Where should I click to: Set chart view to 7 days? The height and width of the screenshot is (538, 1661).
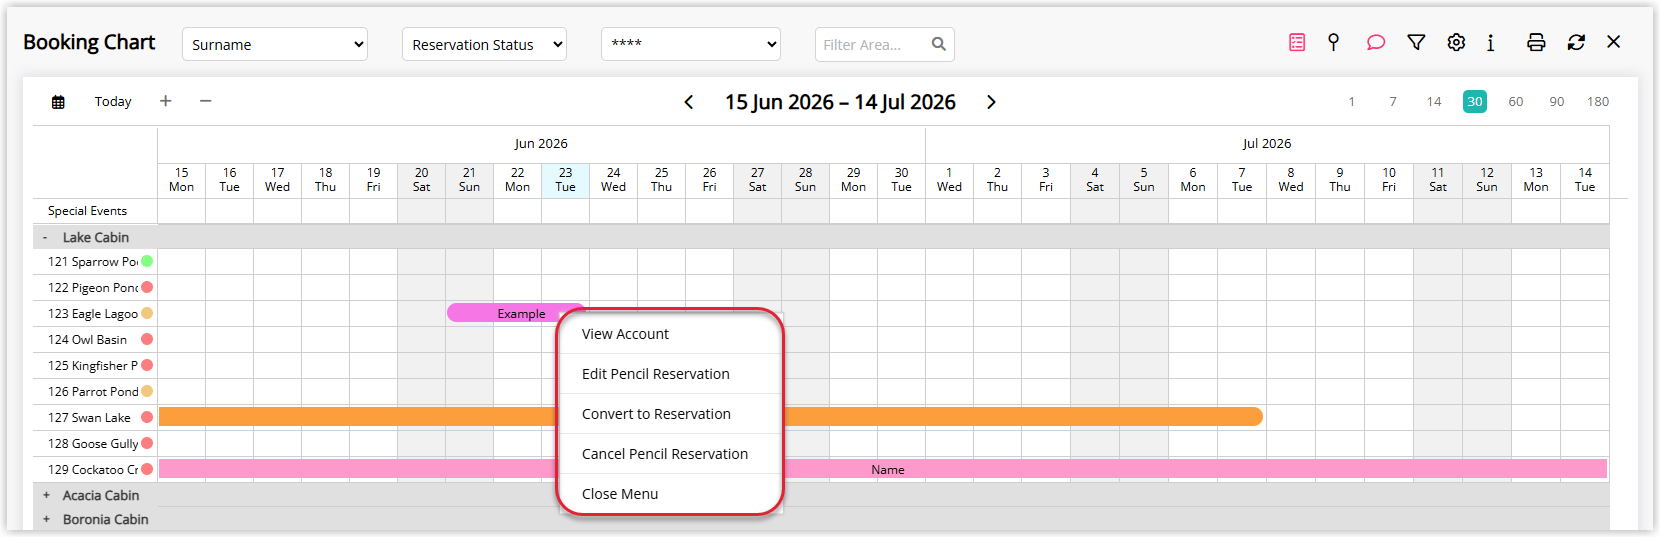[x=1393, y=101]
